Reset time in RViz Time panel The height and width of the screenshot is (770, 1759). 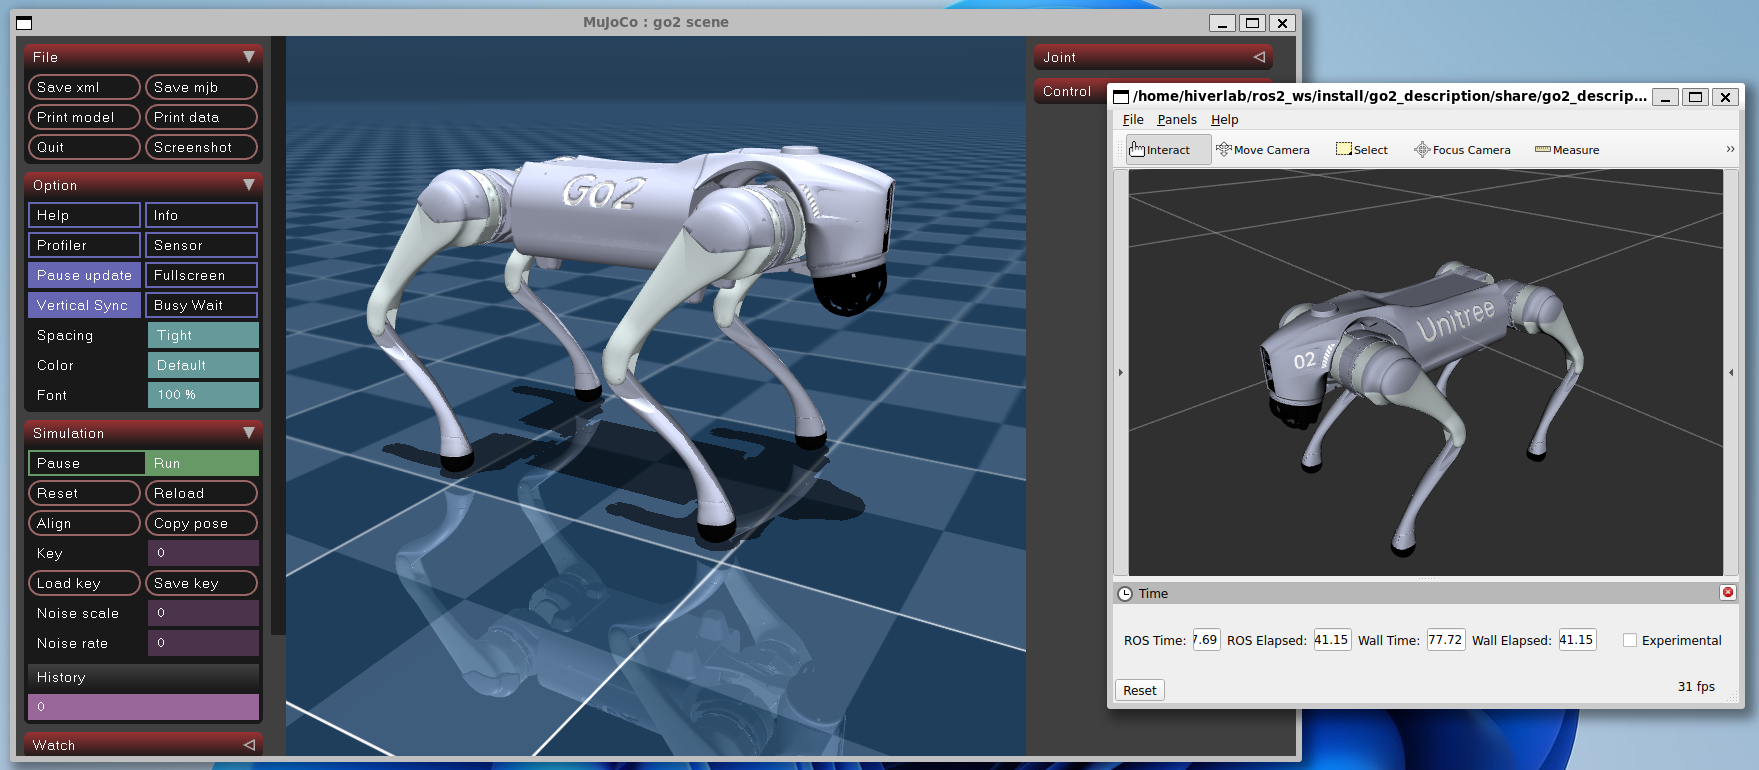1139,690
